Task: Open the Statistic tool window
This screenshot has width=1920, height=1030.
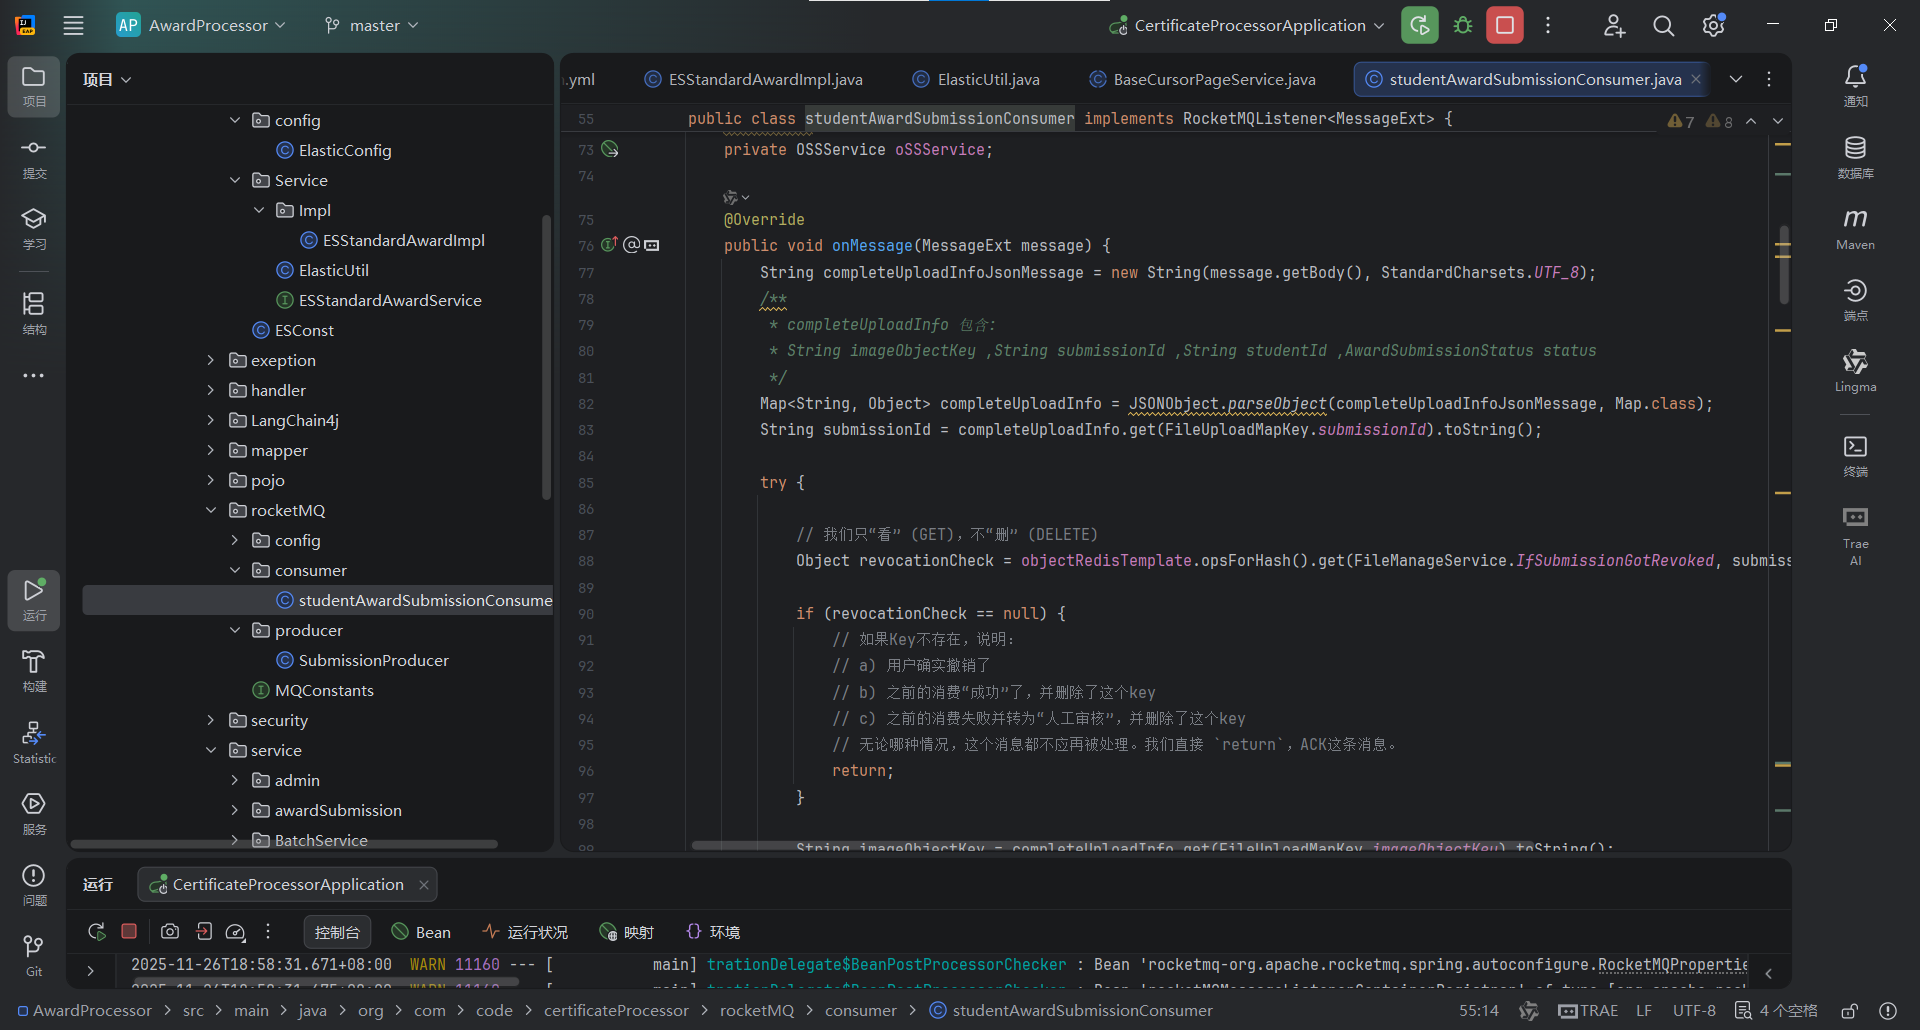Action: click(33, 743)
